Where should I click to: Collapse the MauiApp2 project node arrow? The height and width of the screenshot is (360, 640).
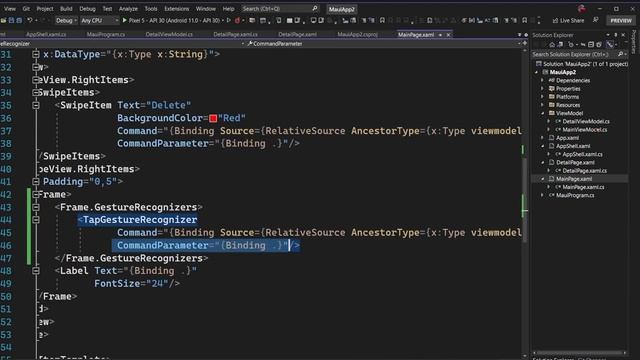coord(537,72)
